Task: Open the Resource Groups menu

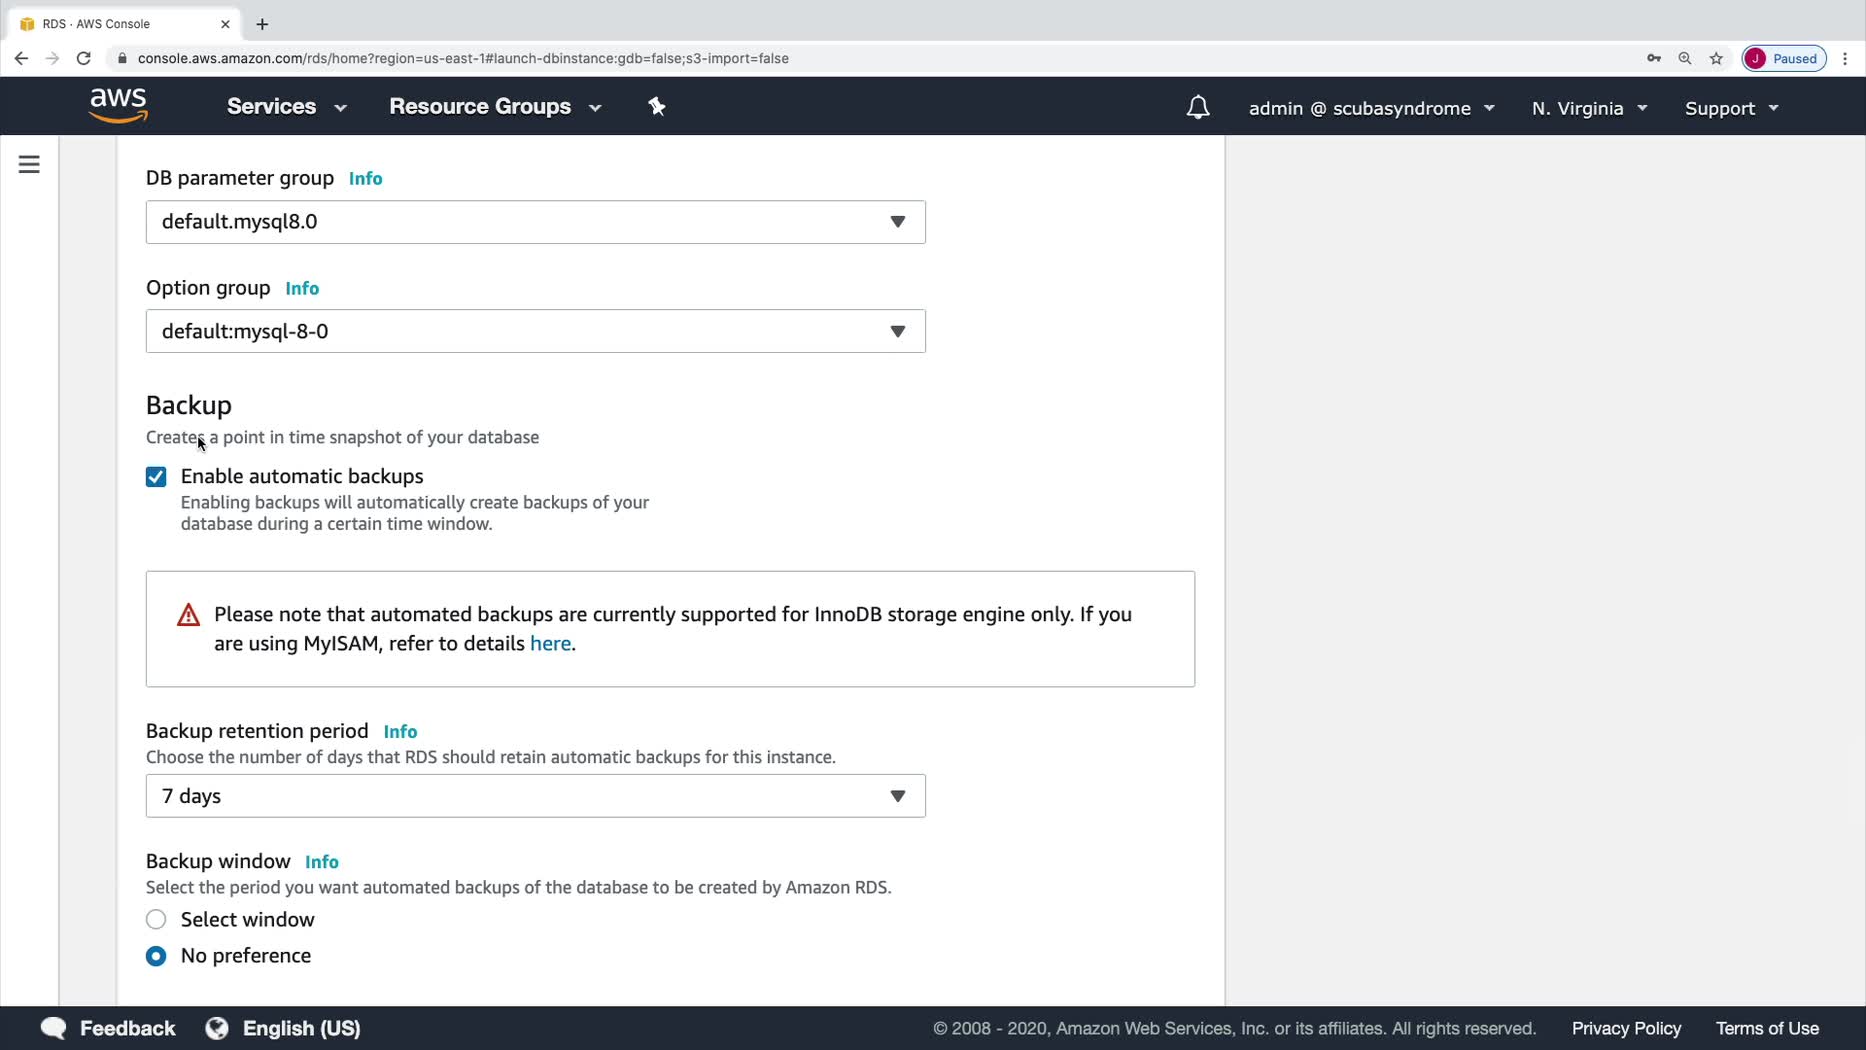Action: 495,107
